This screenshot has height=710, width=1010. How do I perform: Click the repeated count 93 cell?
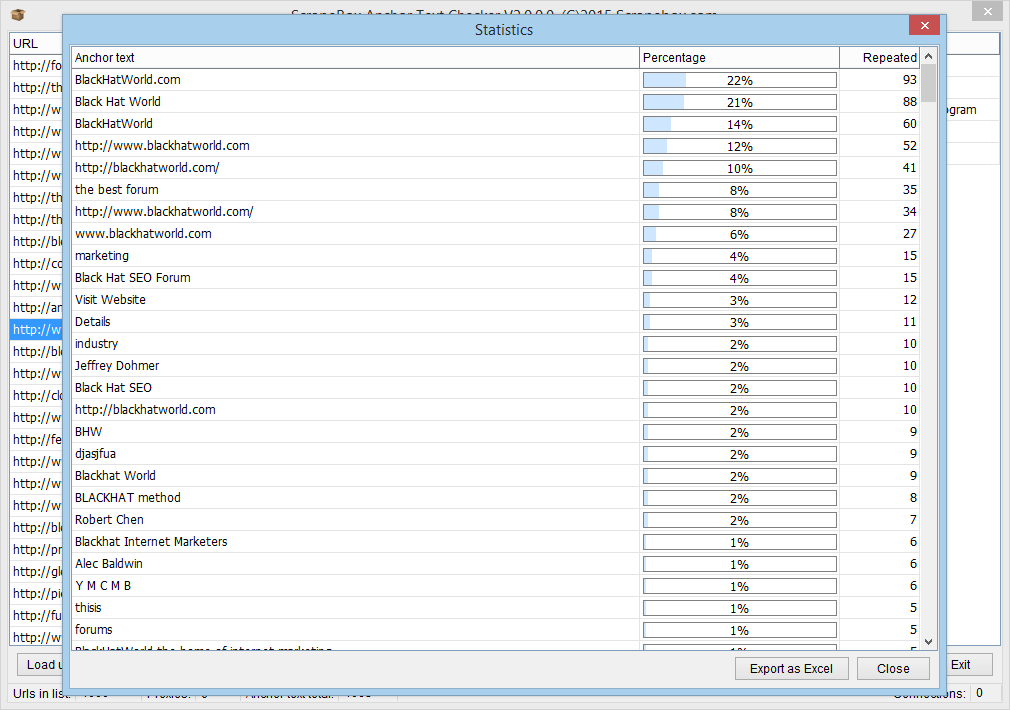[880, 80]
